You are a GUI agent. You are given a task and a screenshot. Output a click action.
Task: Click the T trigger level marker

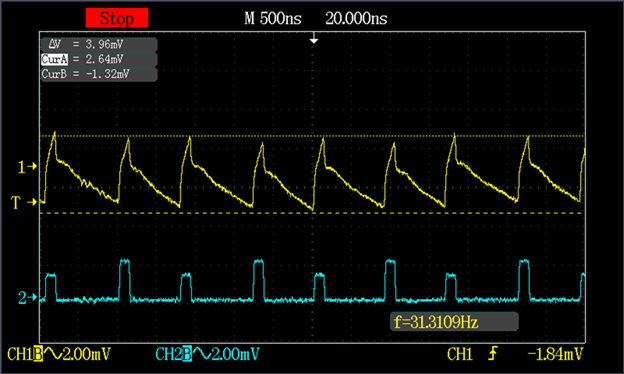tap(23, 202)
